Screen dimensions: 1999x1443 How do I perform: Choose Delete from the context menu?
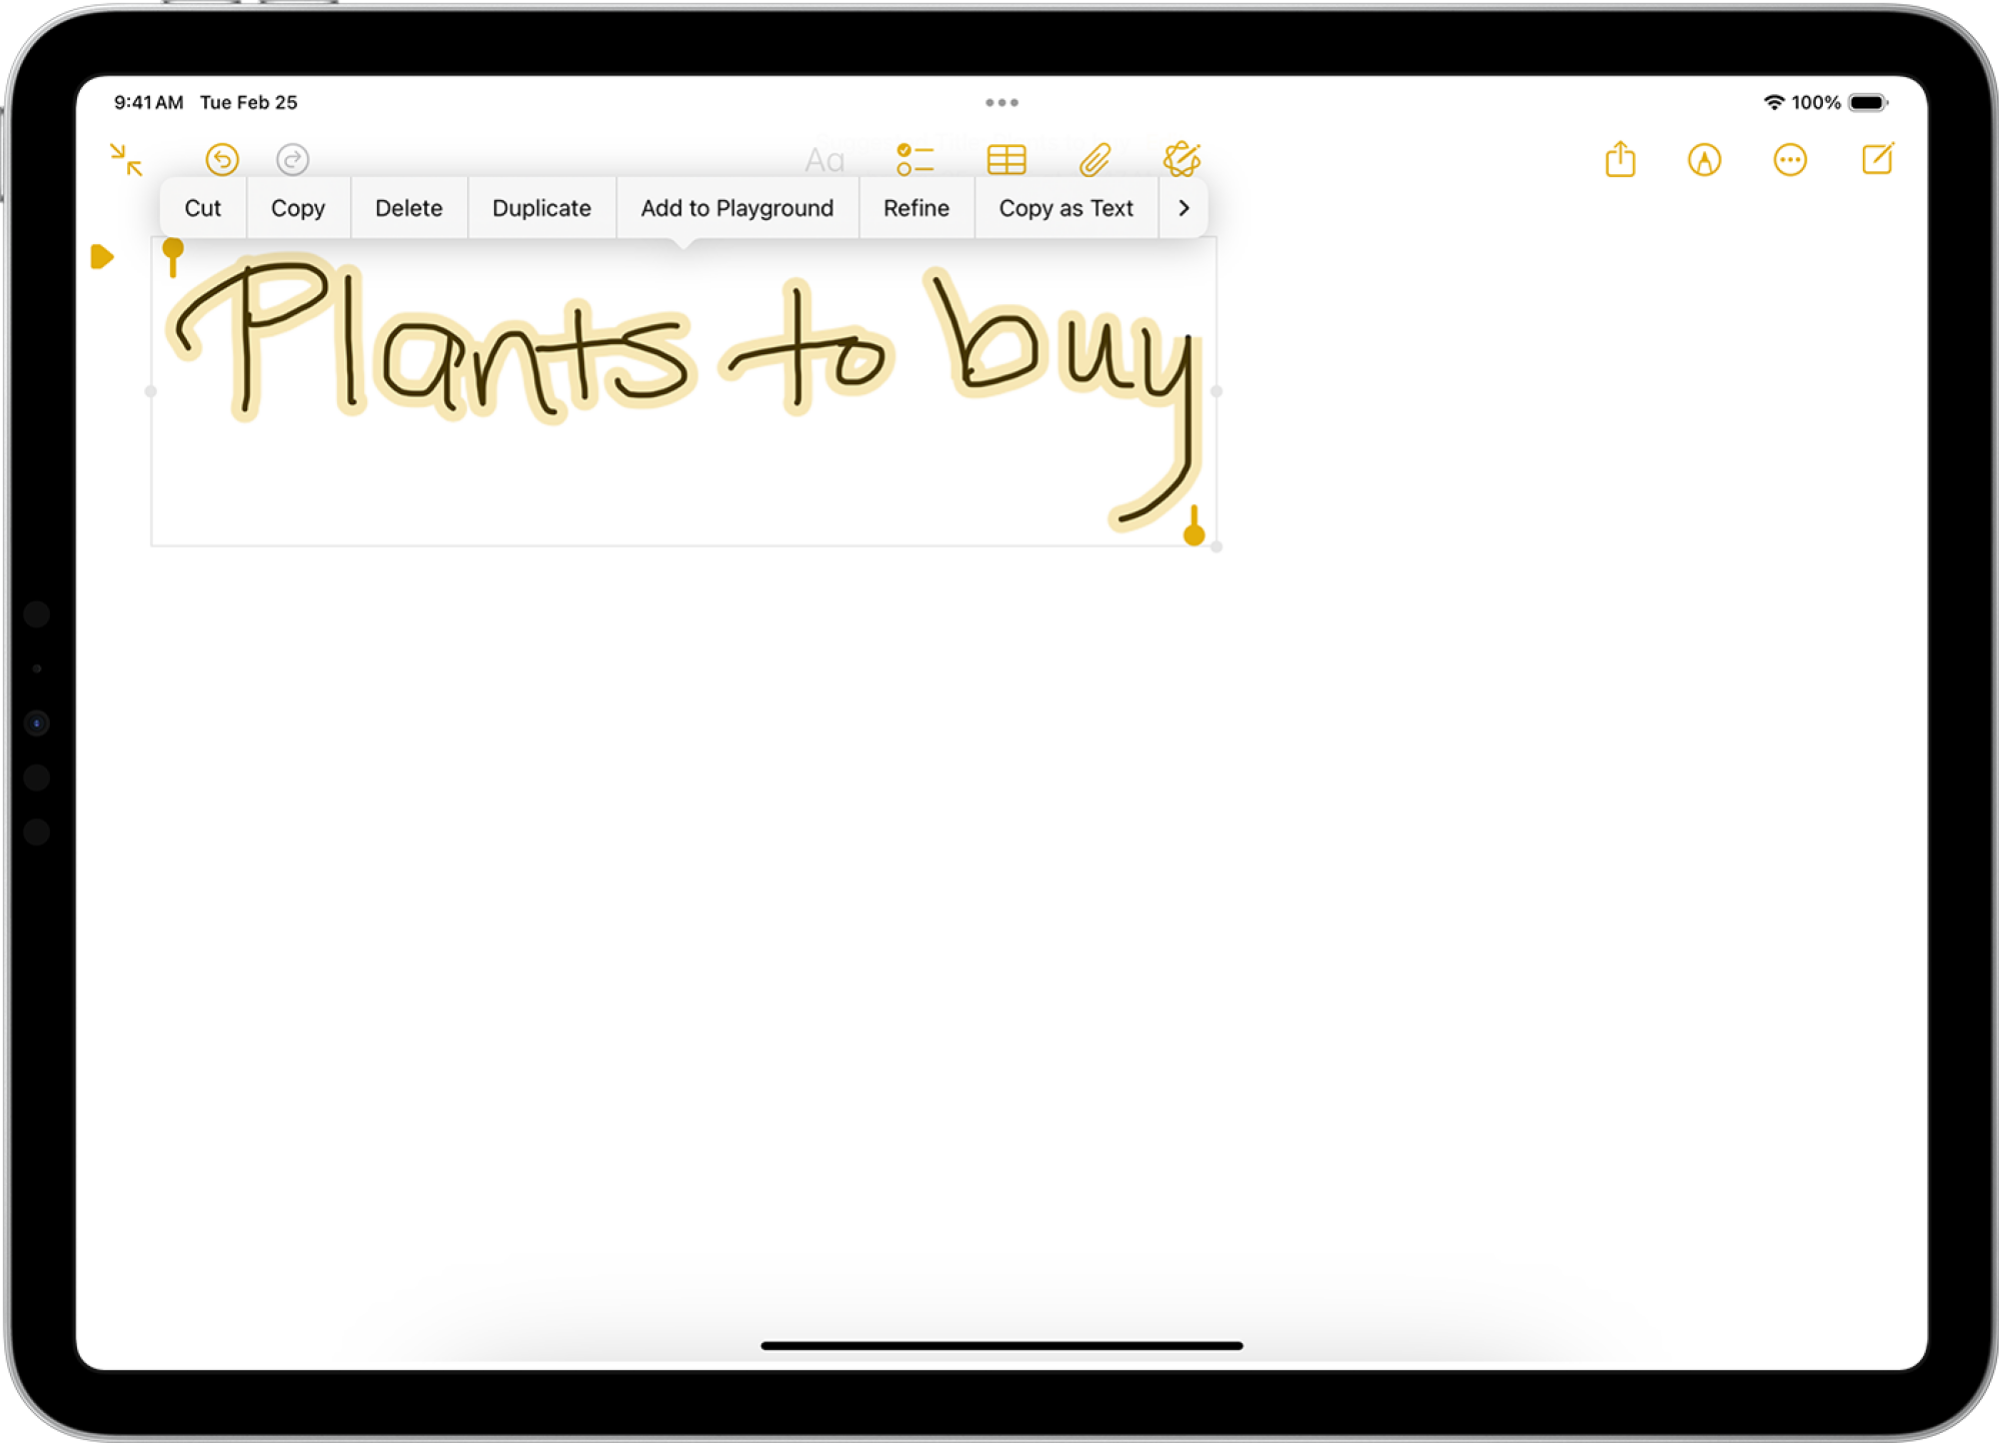click(408, 208)
